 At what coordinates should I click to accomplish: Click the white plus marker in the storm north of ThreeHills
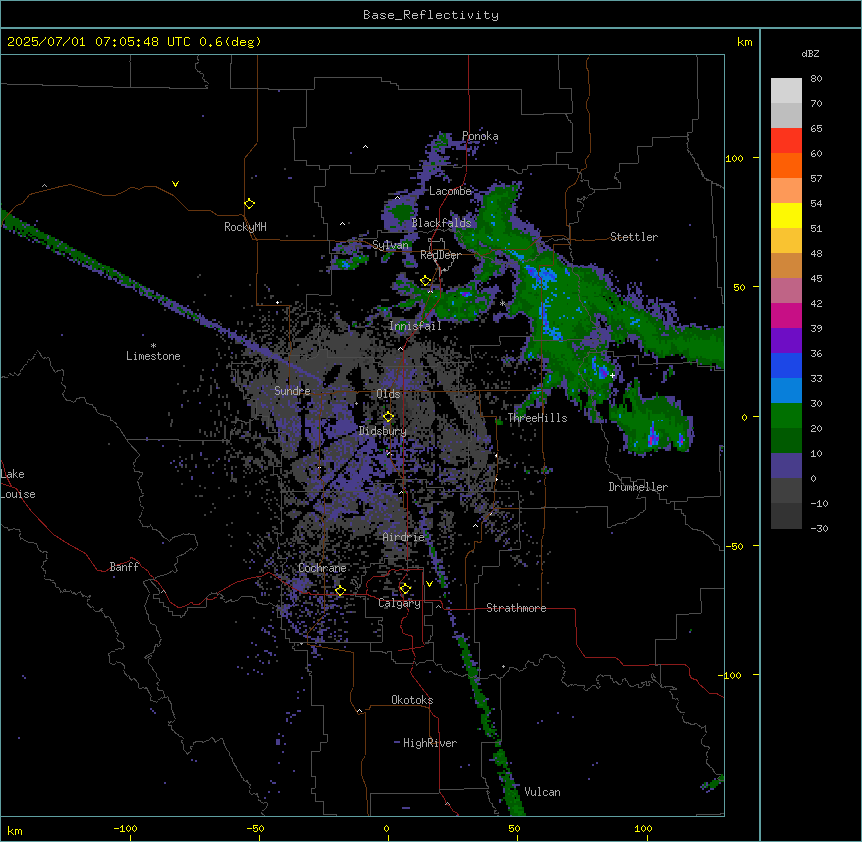(x=612, y=375)
